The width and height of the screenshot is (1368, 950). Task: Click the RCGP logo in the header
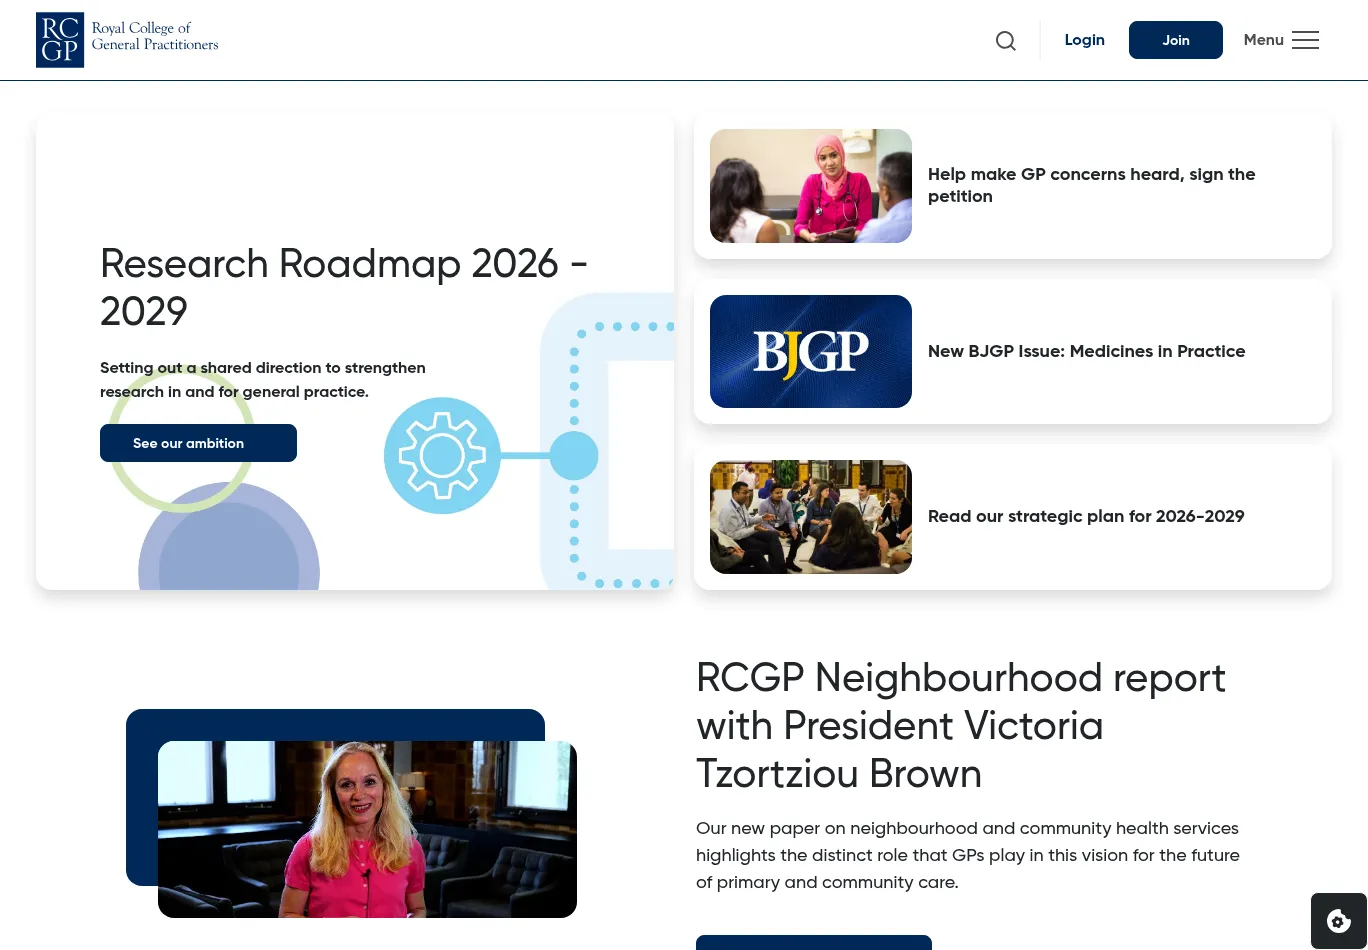point(127,40)
